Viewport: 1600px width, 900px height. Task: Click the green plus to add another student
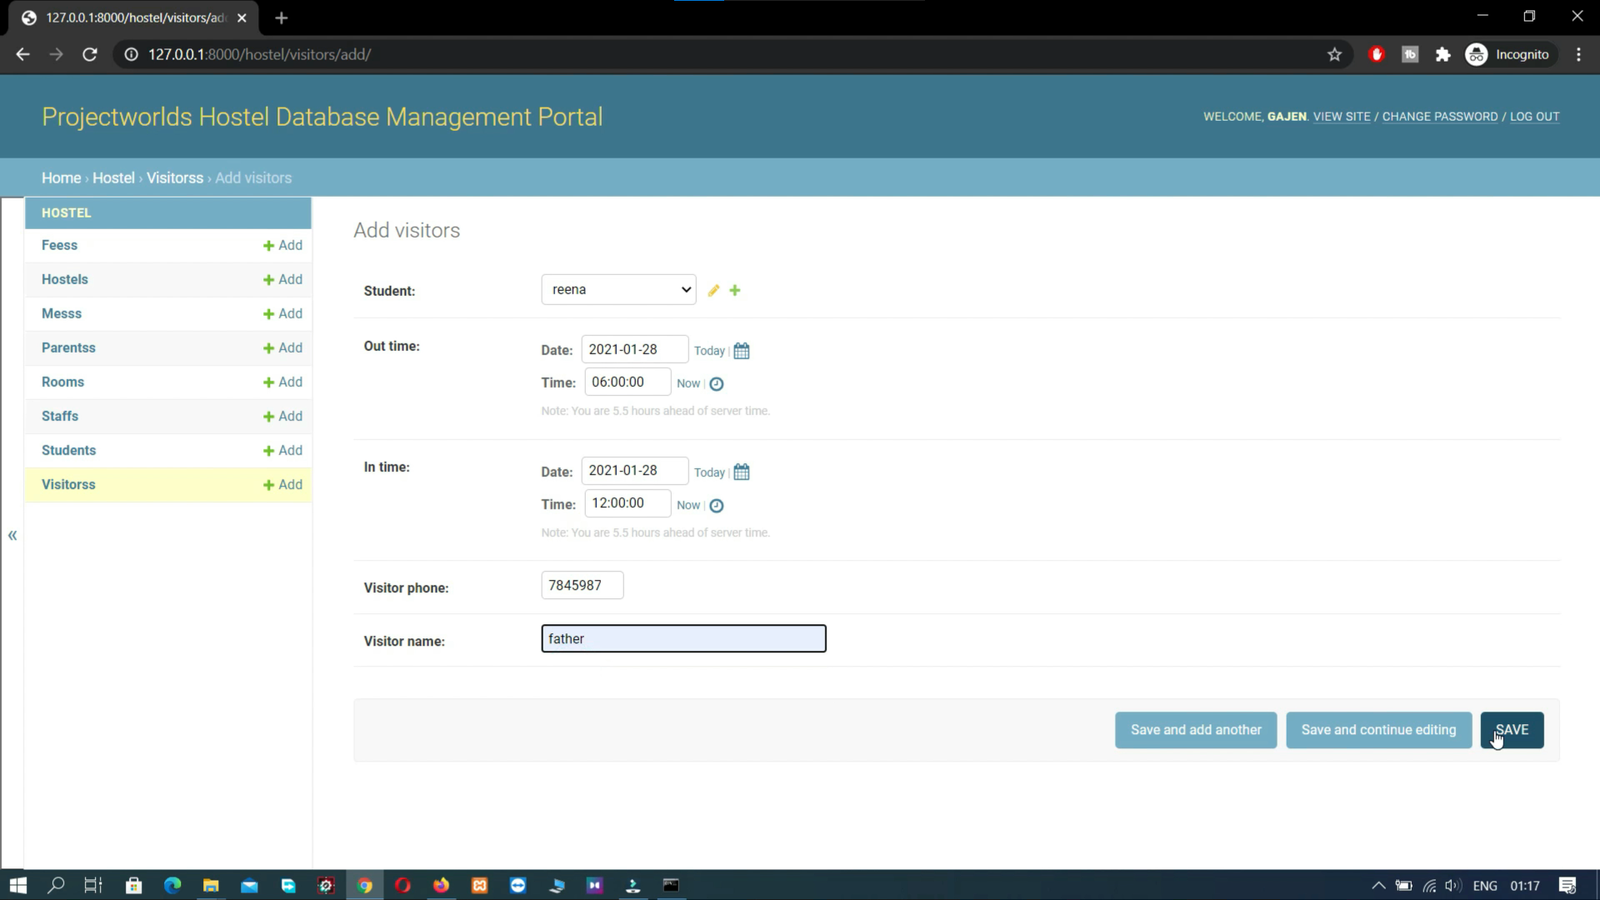tap(735, 291)
